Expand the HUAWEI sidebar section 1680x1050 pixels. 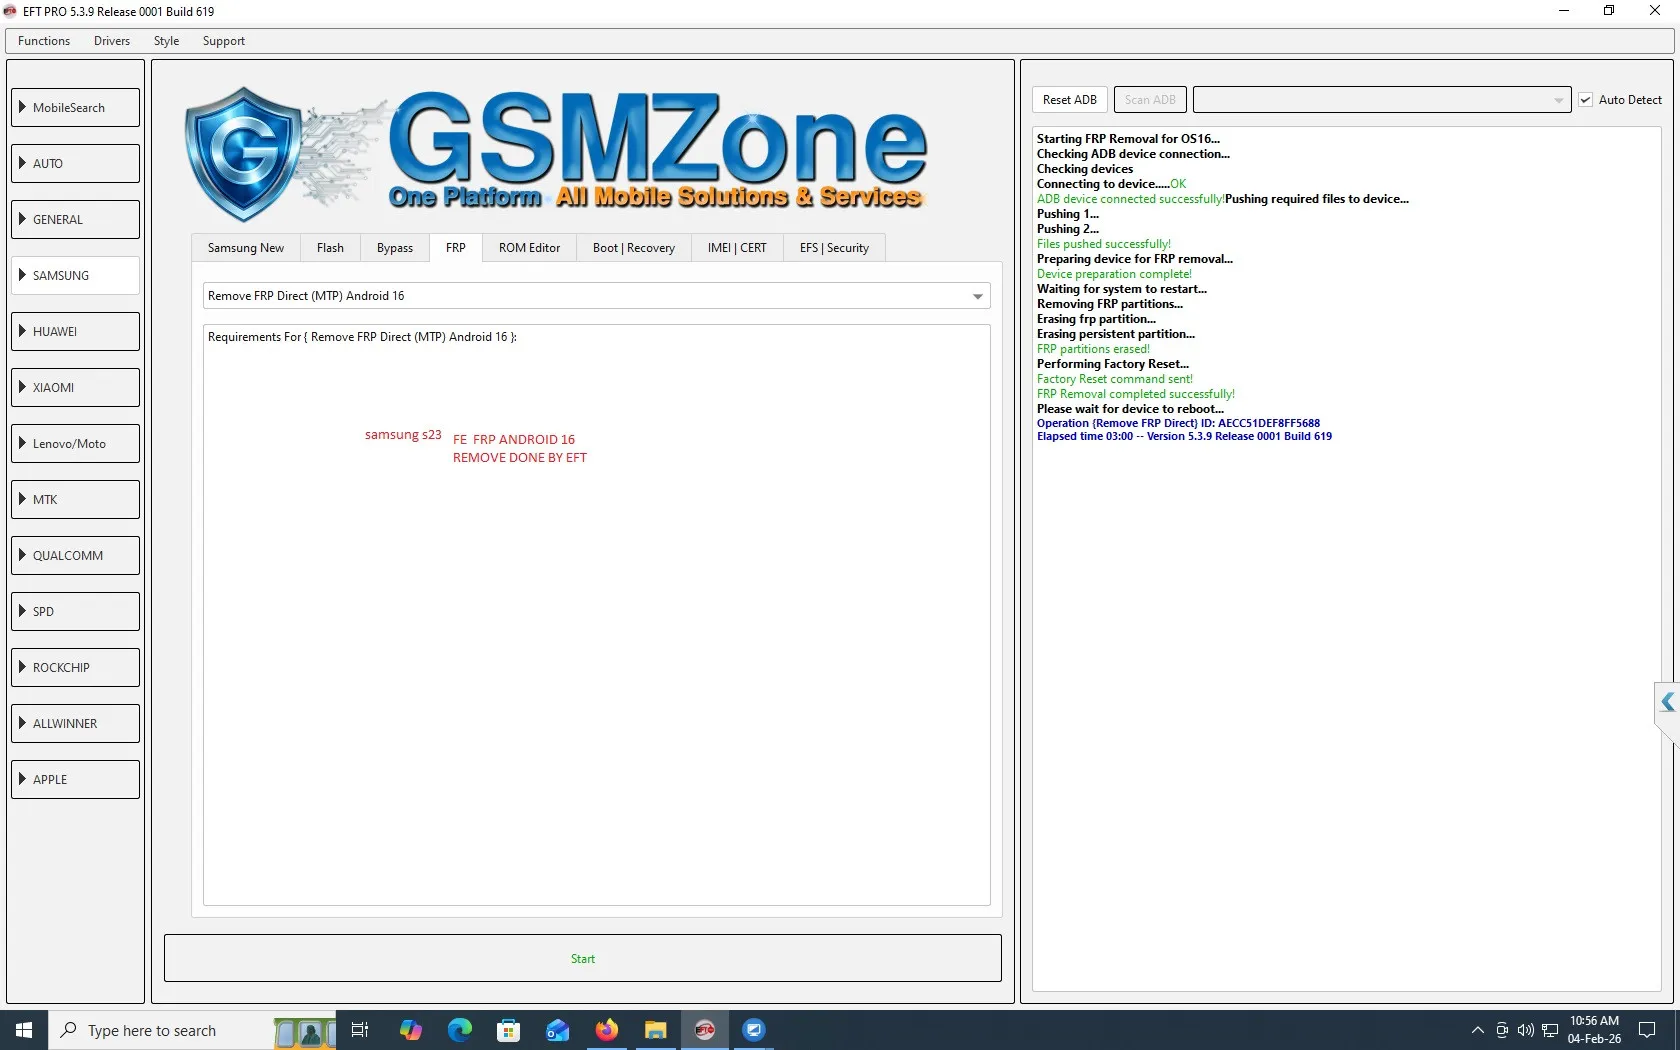click(x=76, y=332)
